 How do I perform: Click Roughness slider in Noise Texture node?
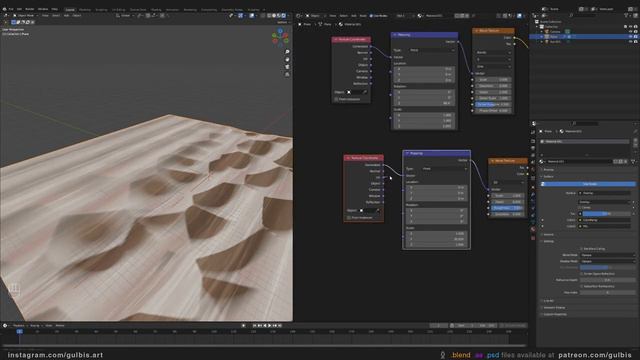[508, 208]
